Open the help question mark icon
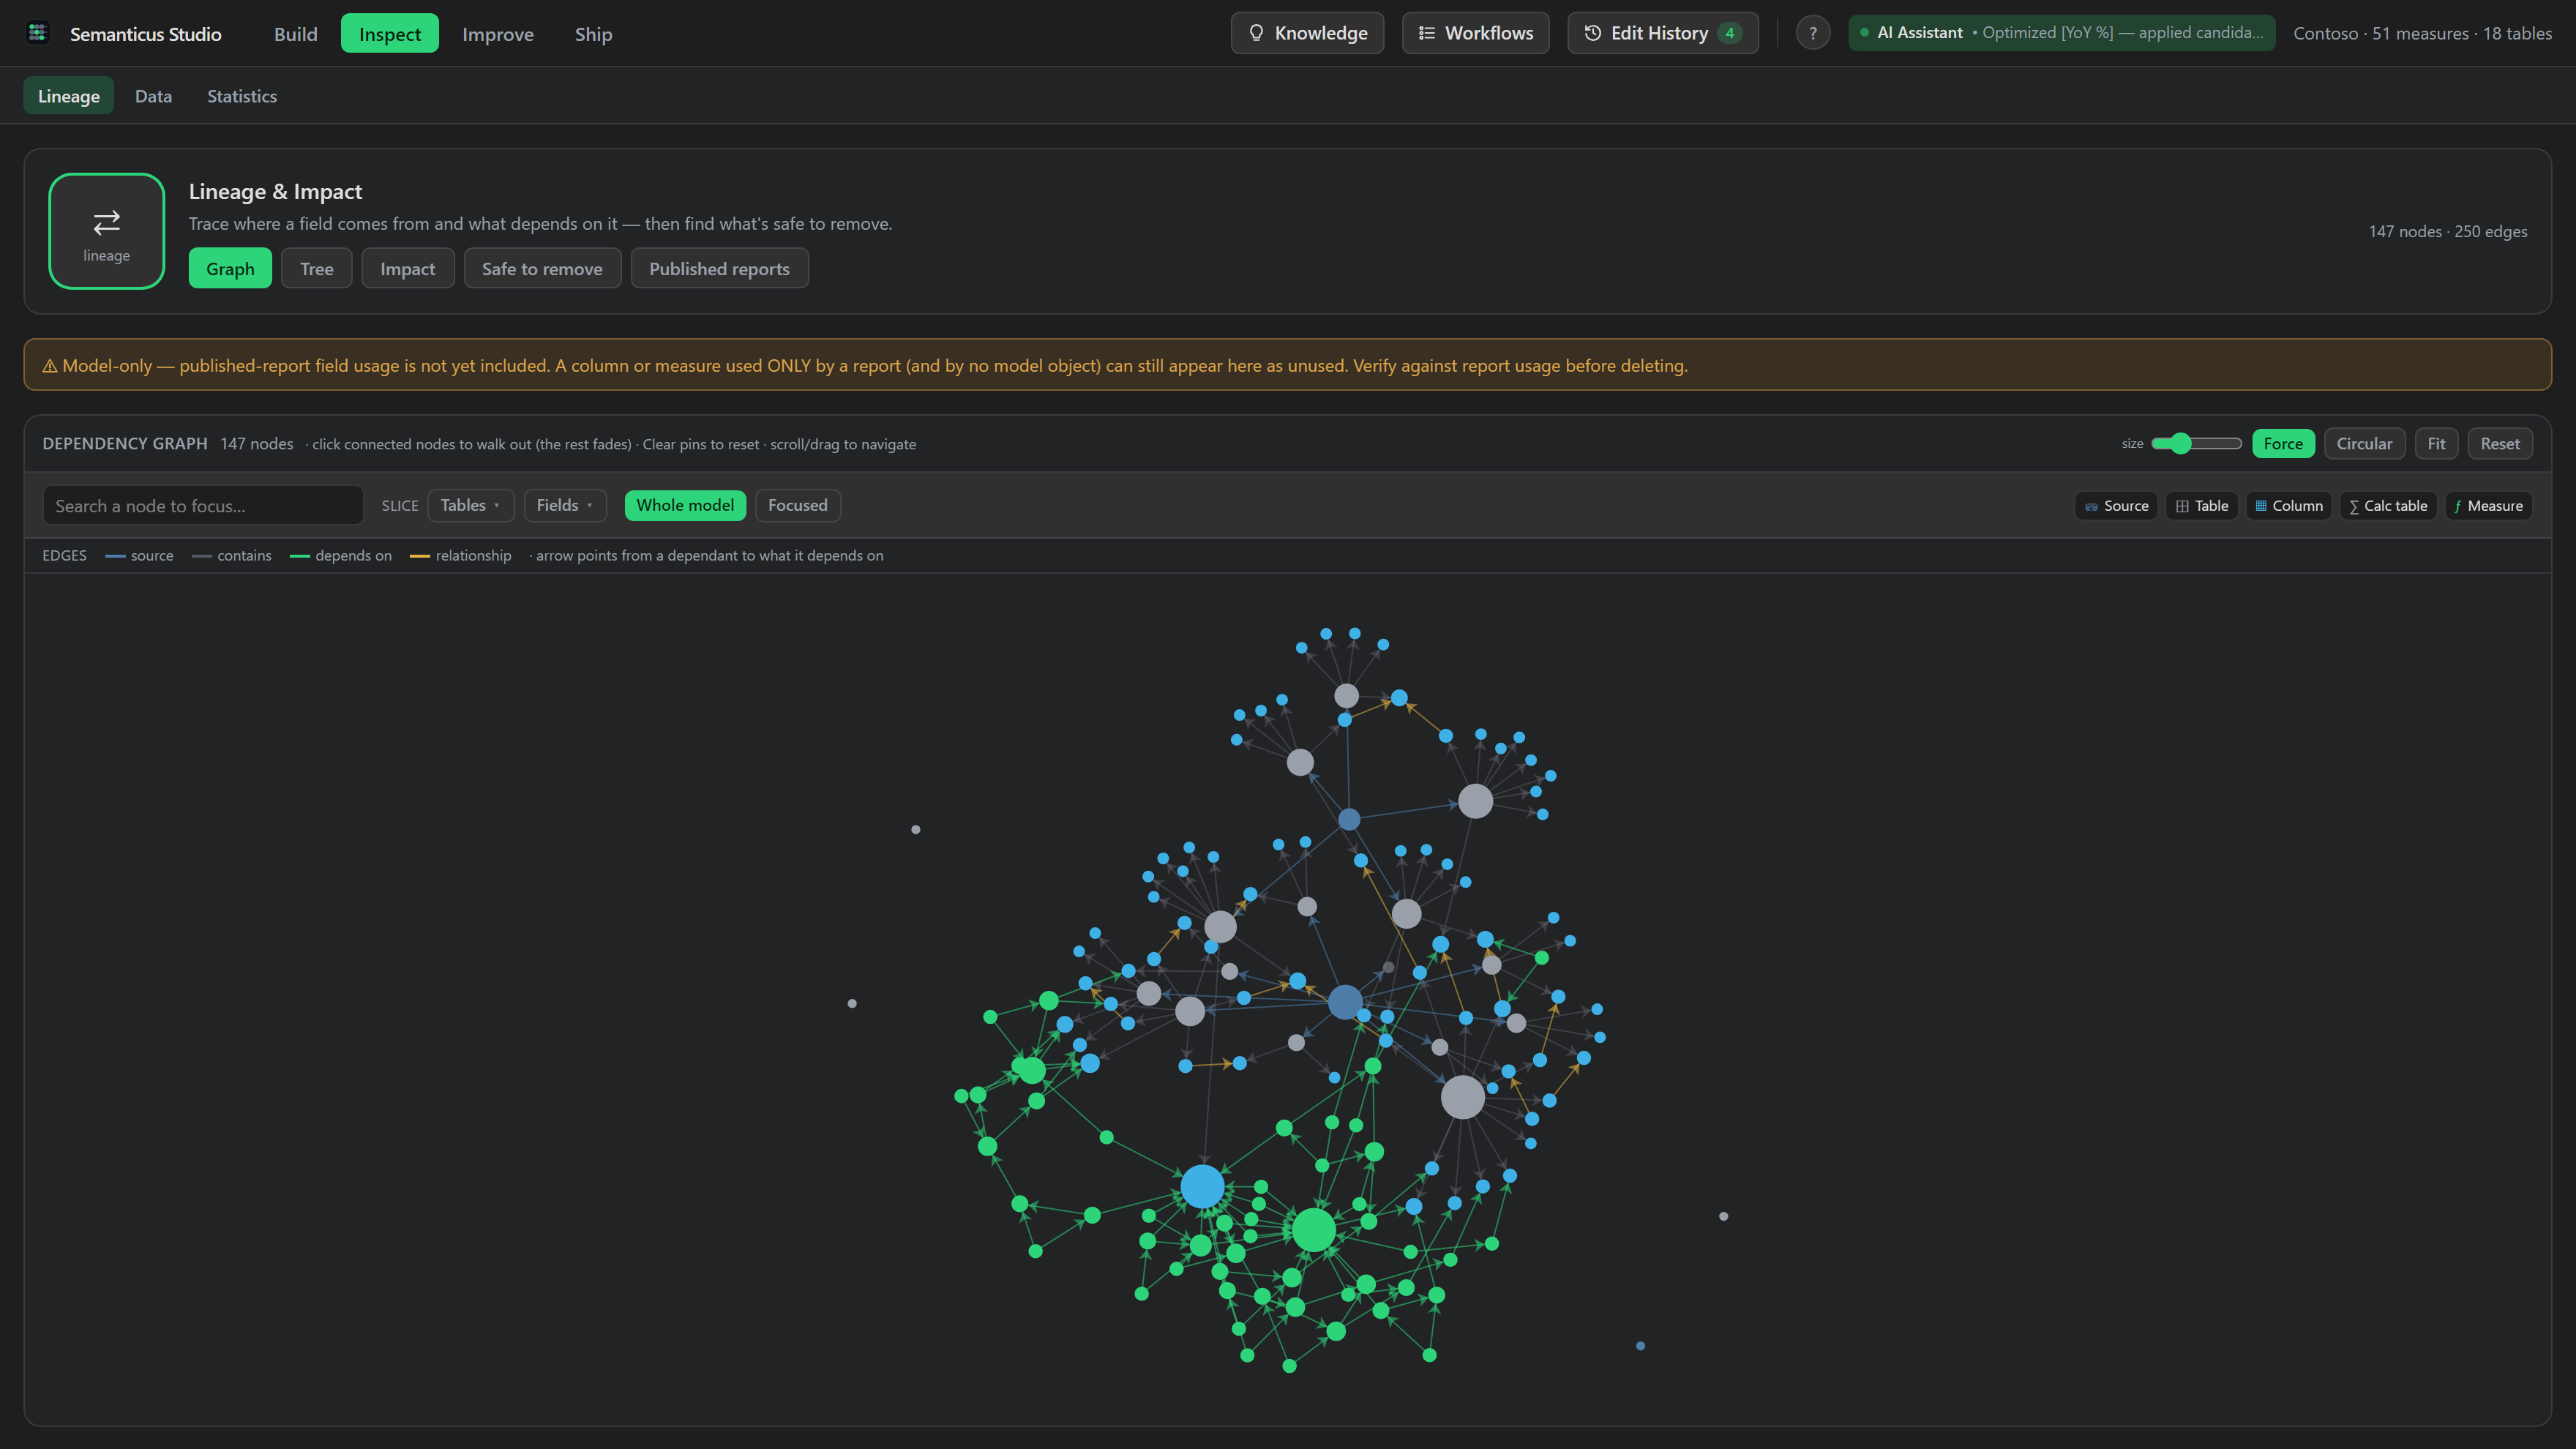The image size is (2576, 1449). point(1812,33)
